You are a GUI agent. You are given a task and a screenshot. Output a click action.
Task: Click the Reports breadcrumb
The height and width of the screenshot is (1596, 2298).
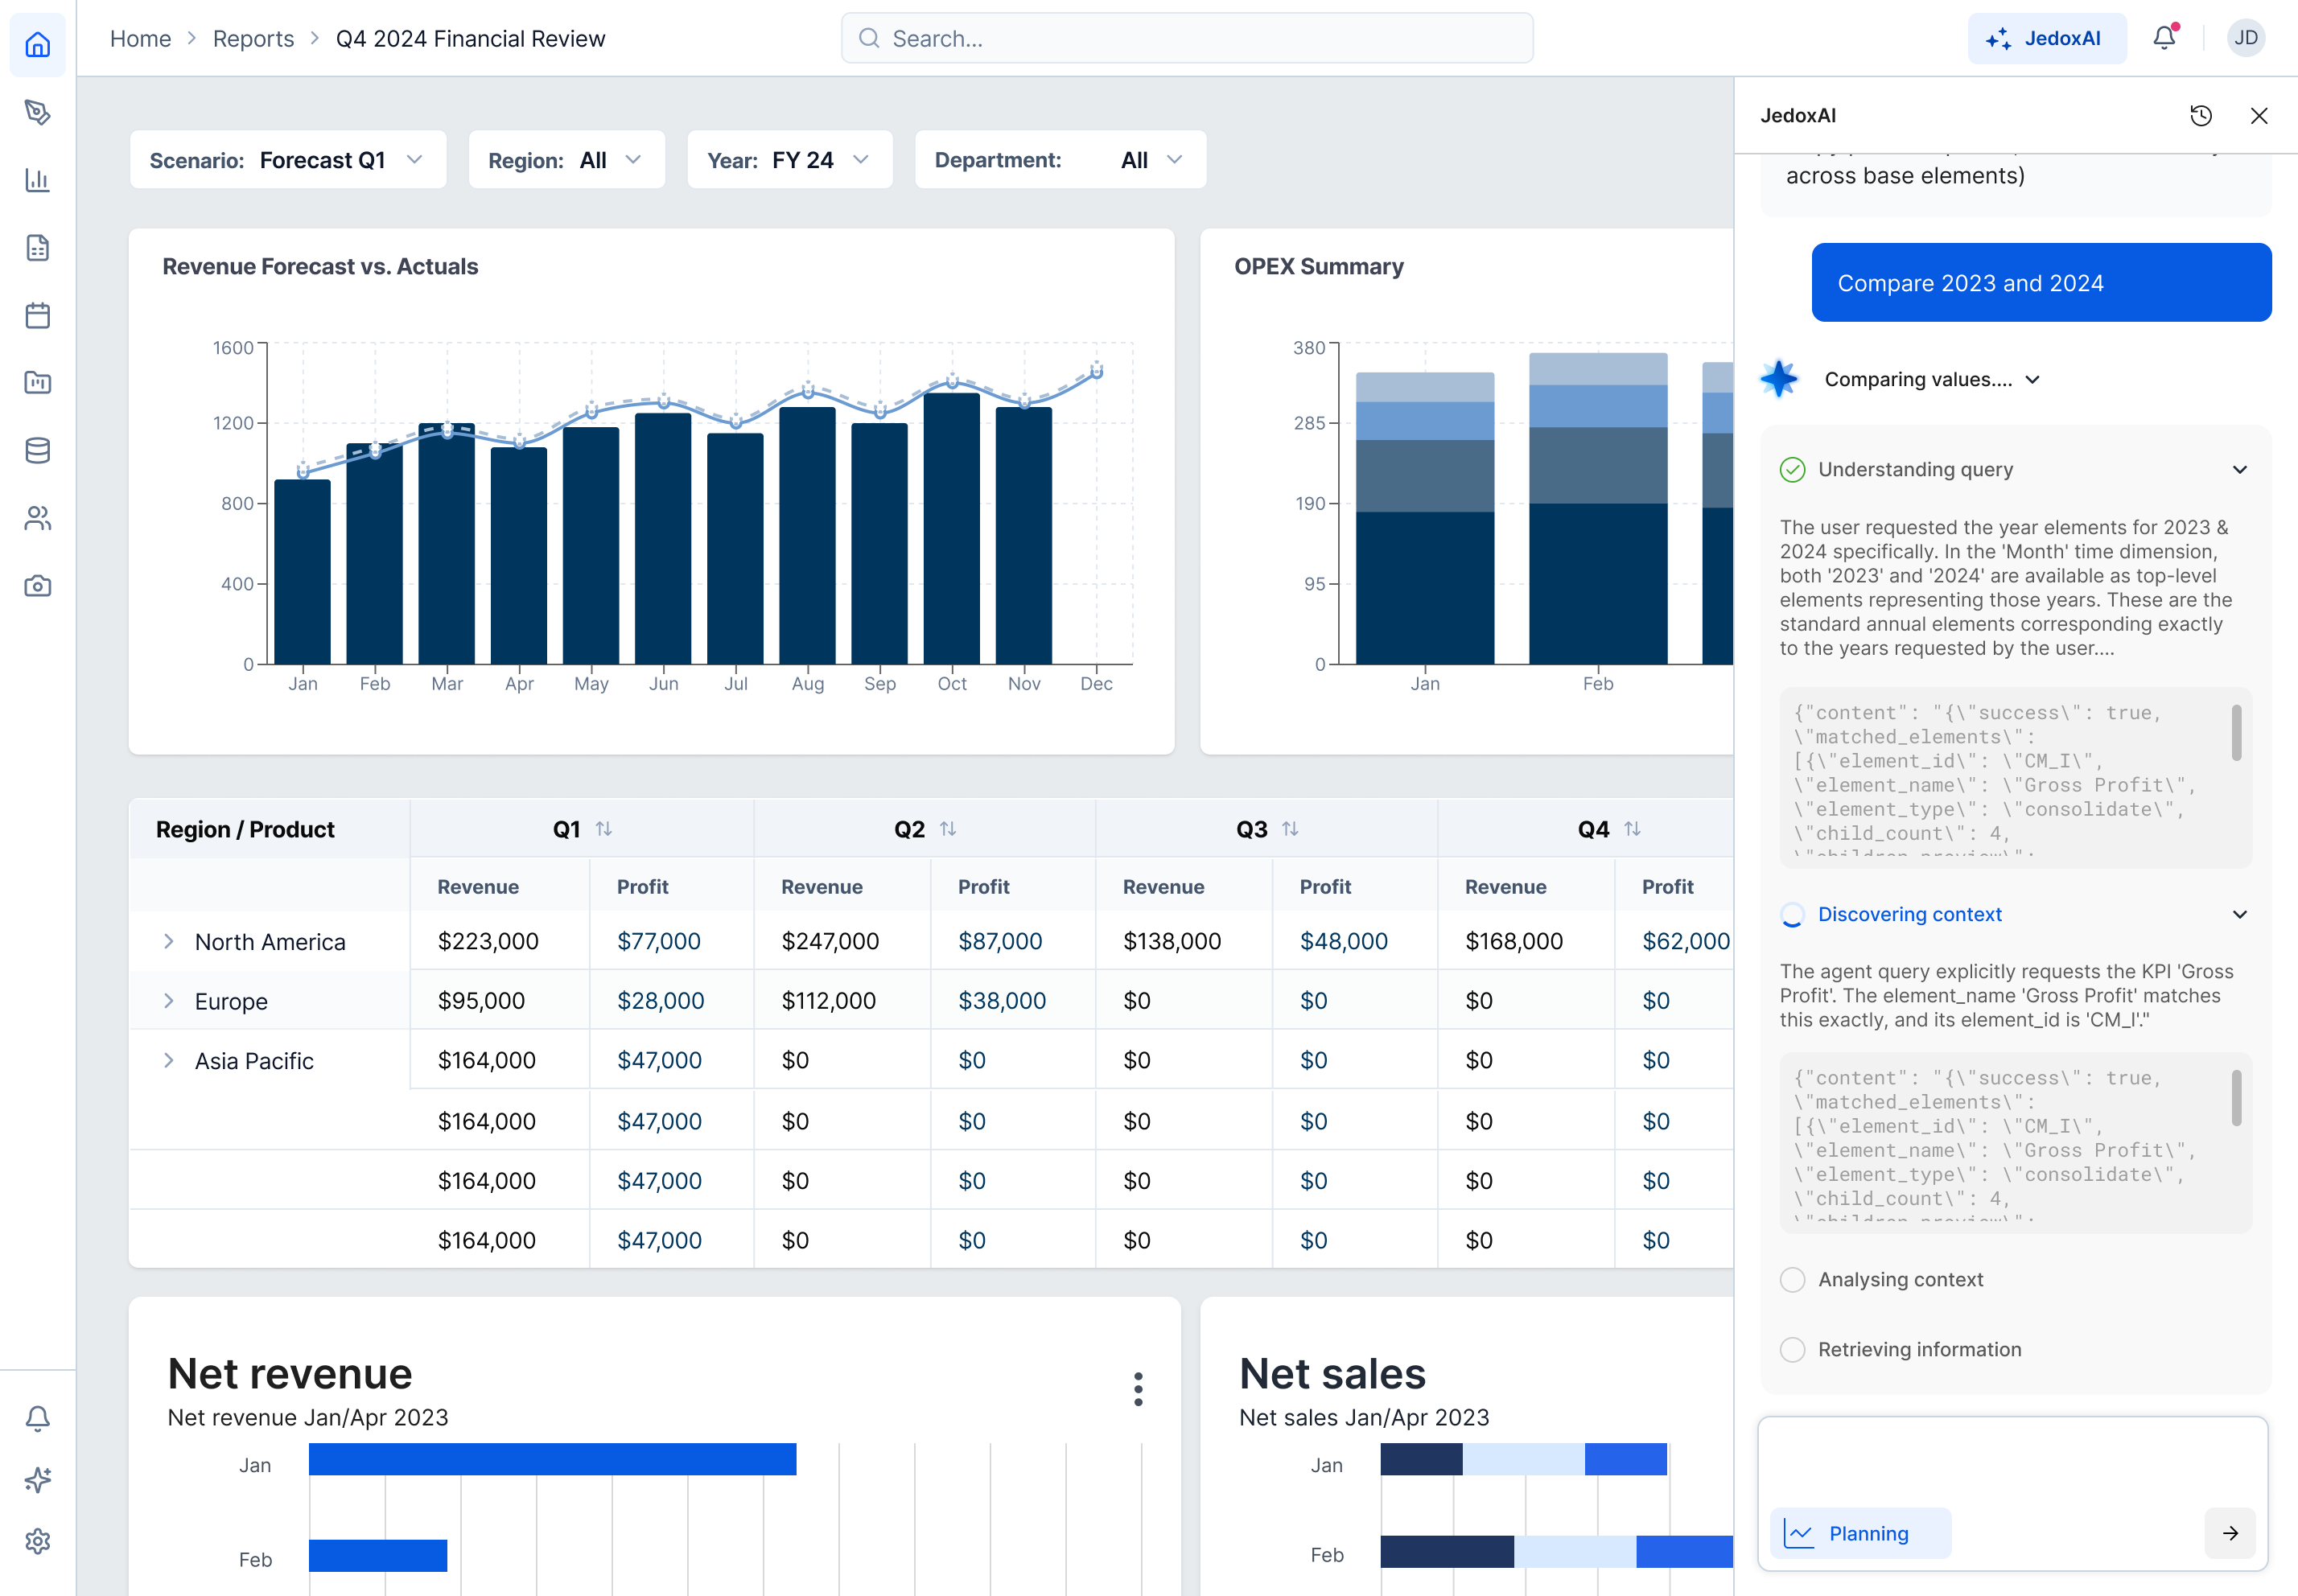(x=253, y=38)
